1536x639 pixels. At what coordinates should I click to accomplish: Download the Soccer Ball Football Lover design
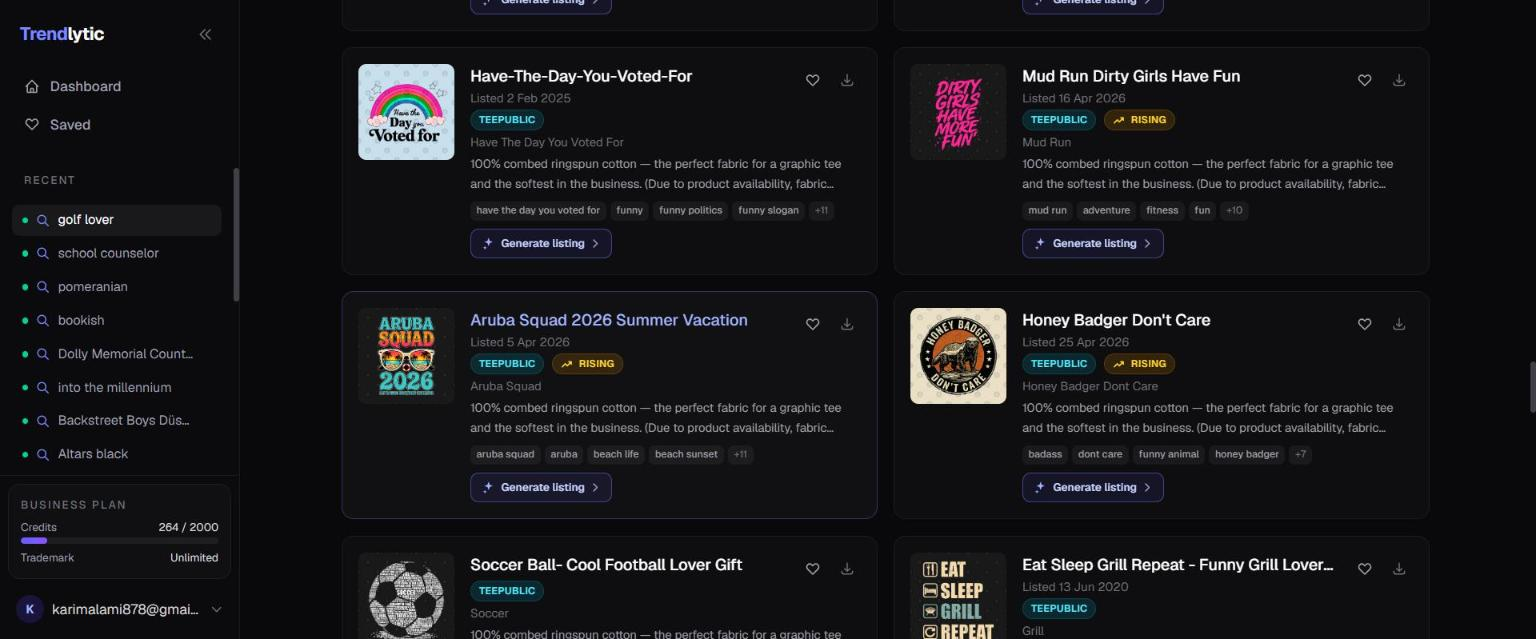click(x=847, y=569)
